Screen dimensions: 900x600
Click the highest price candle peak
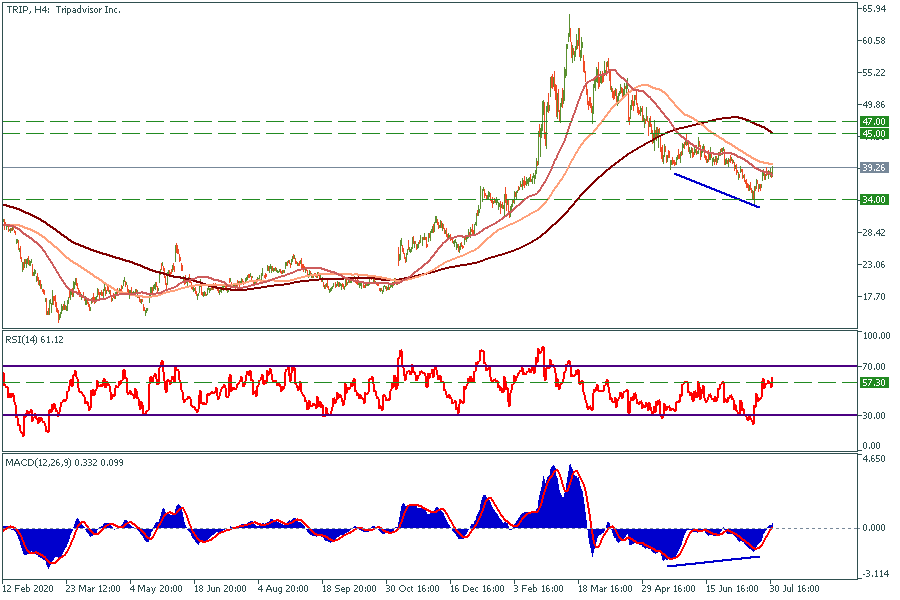(x=570, y=17)
